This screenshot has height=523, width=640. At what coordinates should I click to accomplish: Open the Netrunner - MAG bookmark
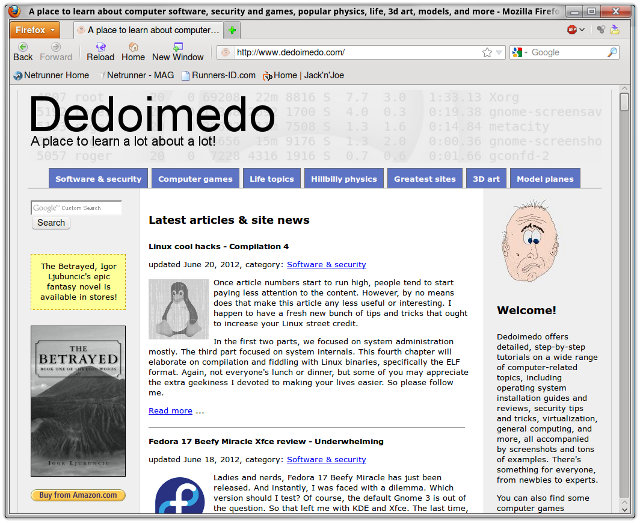[x=137, y=75]
